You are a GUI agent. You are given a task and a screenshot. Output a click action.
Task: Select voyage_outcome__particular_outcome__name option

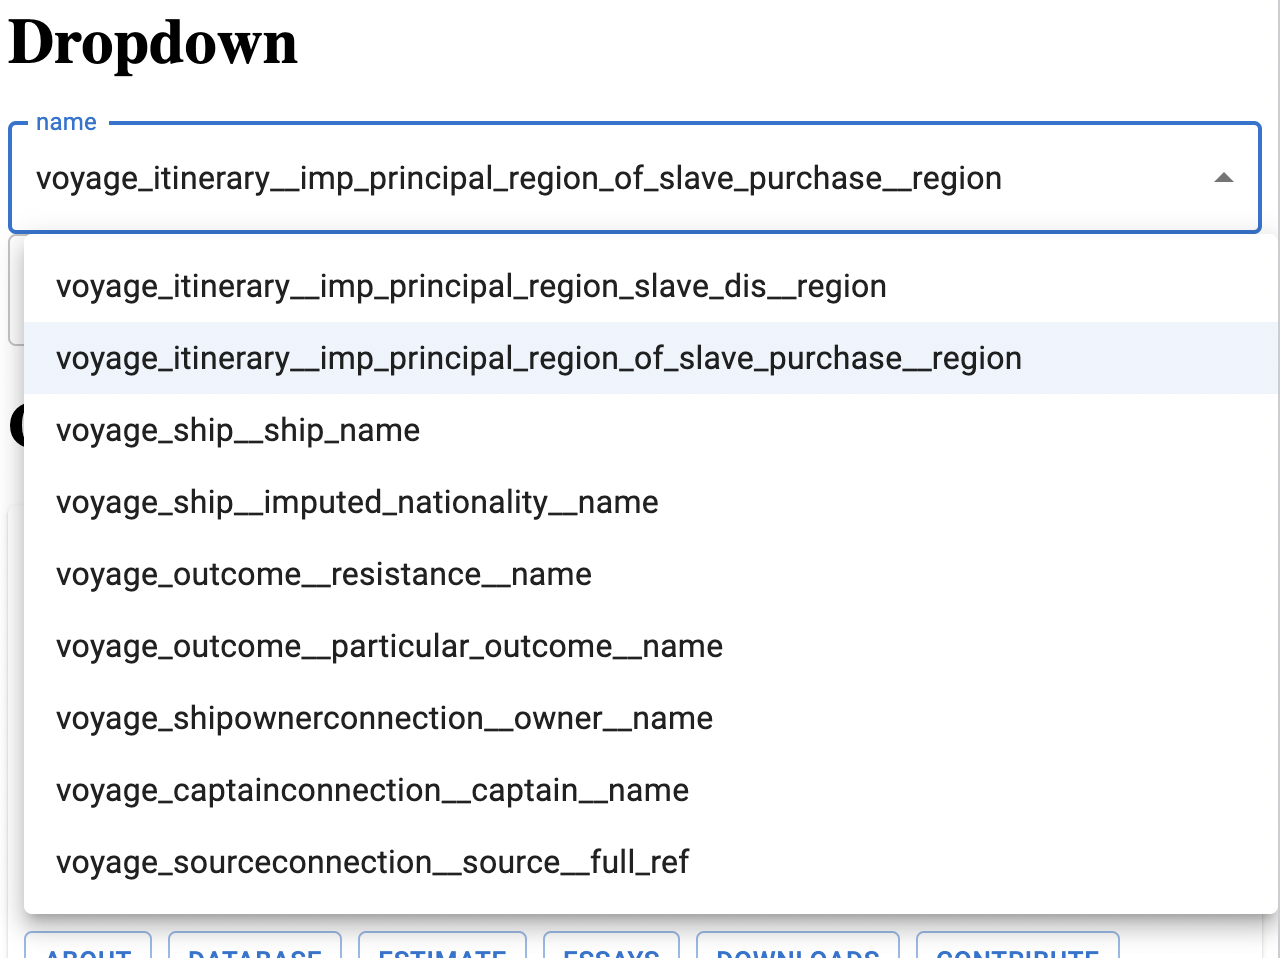pyautogui.click(x=389, y=646)
